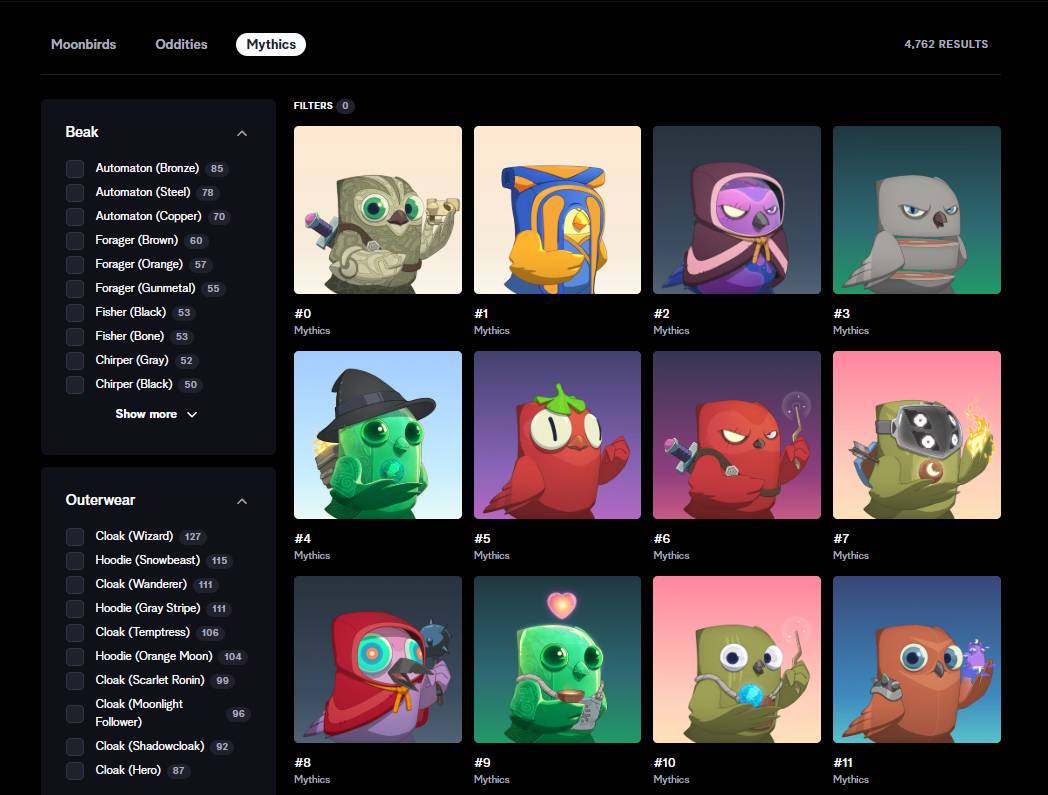Enable the Automaton (Bronze) beak filter
Image resolution: width=1048 pixels, height=795 pixels.
75,169
